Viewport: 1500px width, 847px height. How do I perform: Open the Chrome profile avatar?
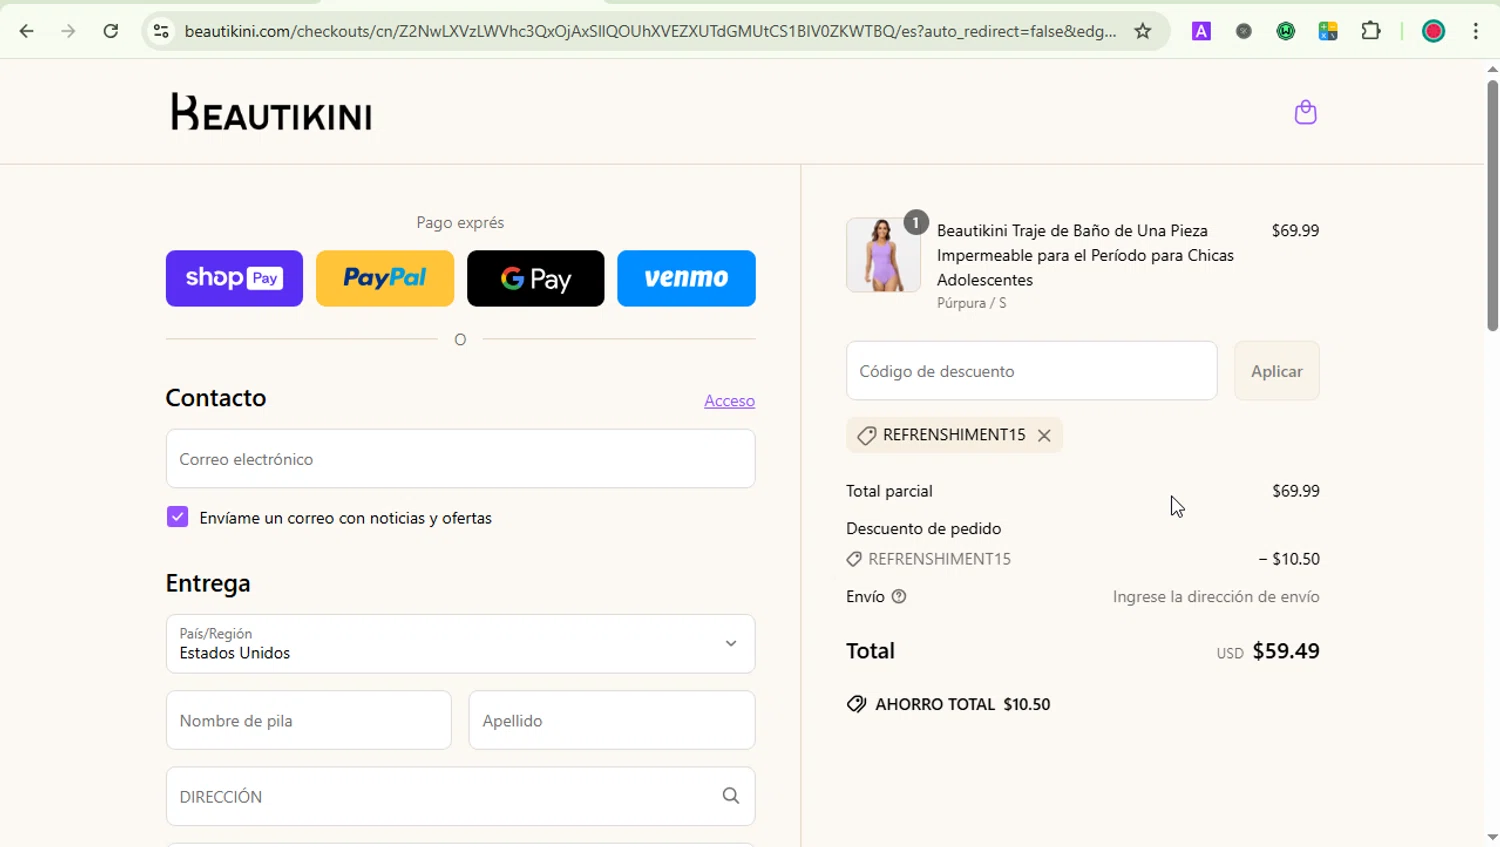1434,31
